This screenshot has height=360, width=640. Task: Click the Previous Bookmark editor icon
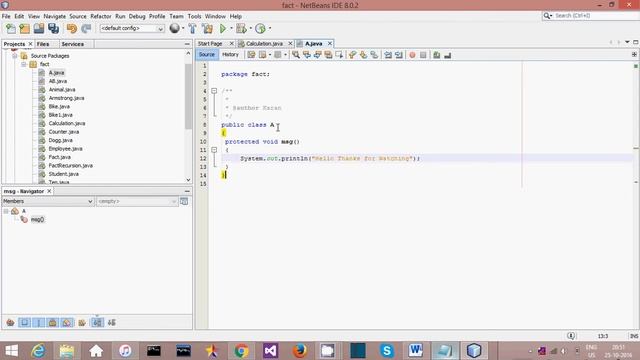click(353, 55)
